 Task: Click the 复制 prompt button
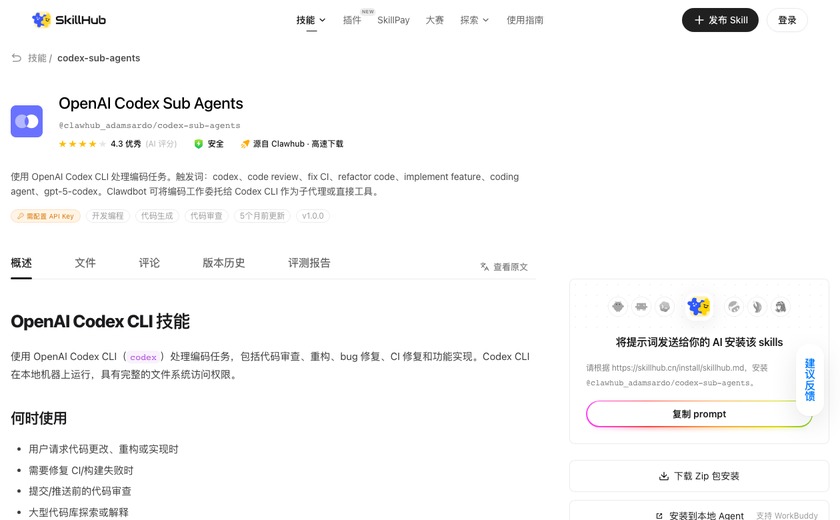pos(699,414)
